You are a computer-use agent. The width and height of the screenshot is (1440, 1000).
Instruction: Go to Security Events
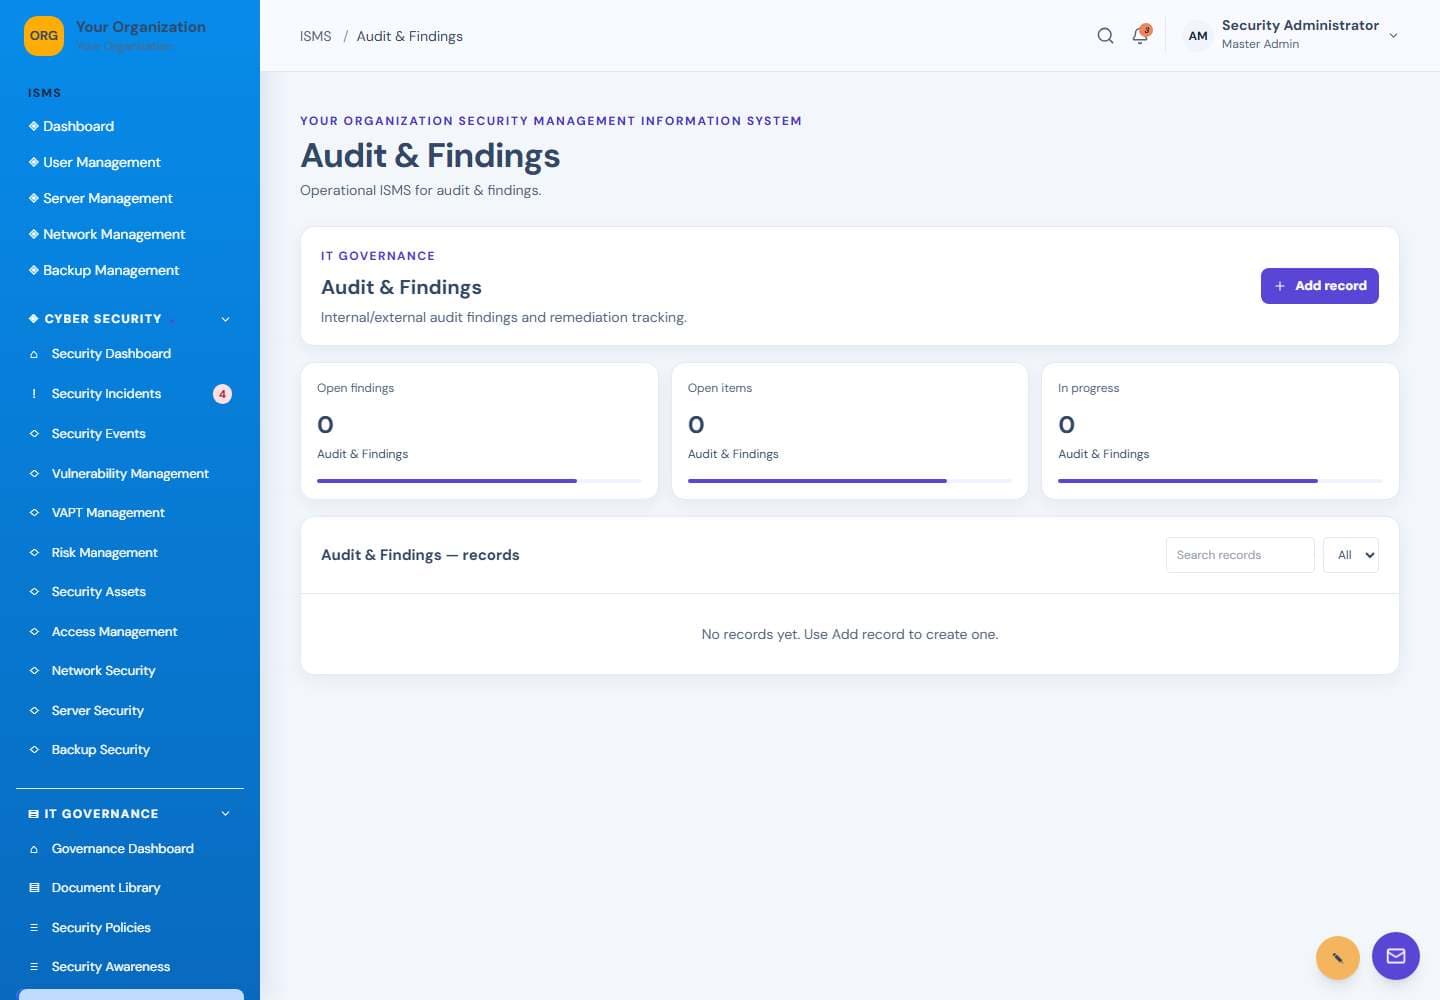point(98,434)
